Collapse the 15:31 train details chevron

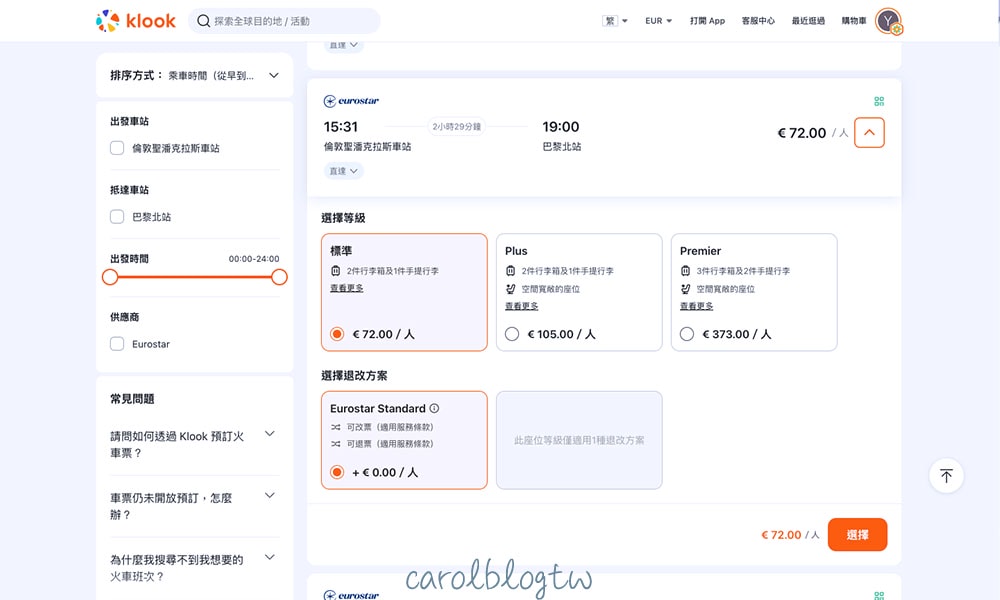[x=869, y=133]
